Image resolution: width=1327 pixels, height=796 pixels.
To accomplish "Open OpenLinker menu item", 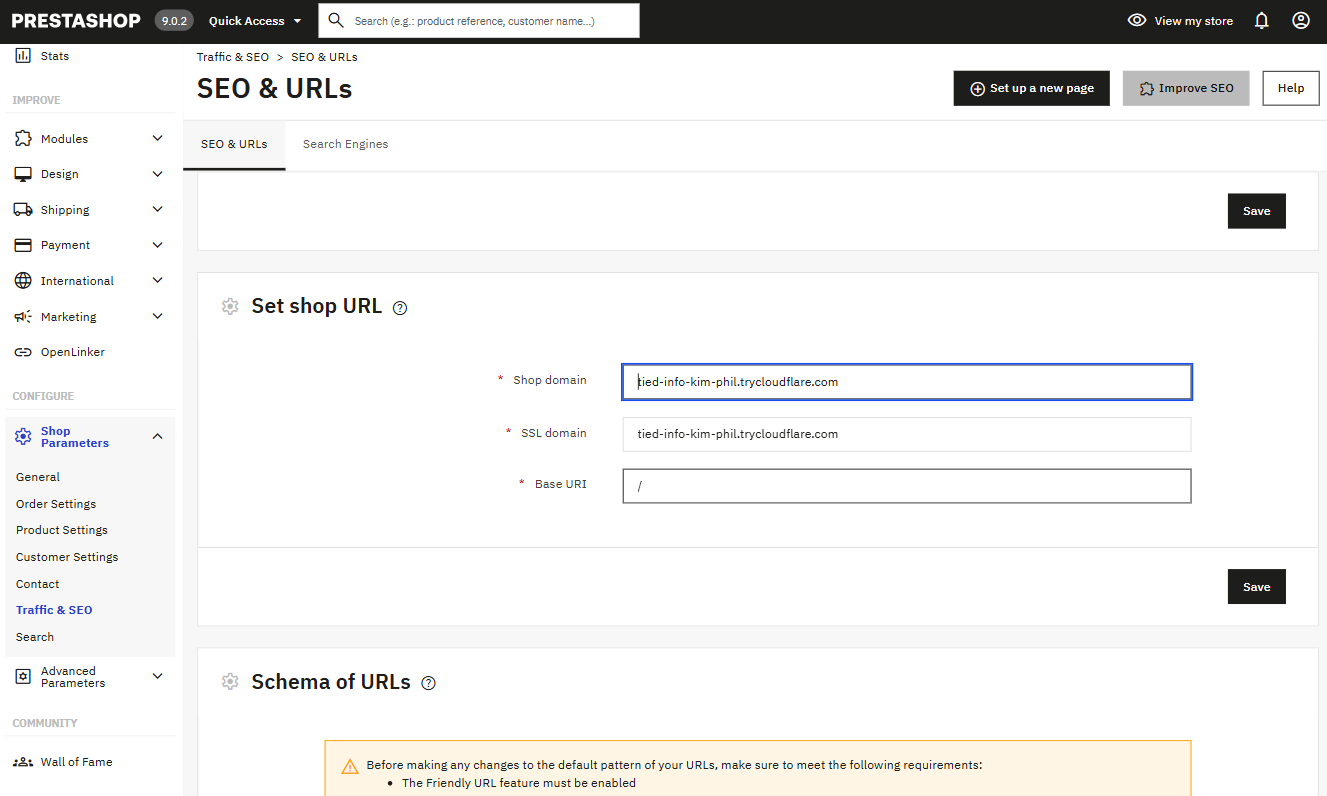I will point(72,352).
